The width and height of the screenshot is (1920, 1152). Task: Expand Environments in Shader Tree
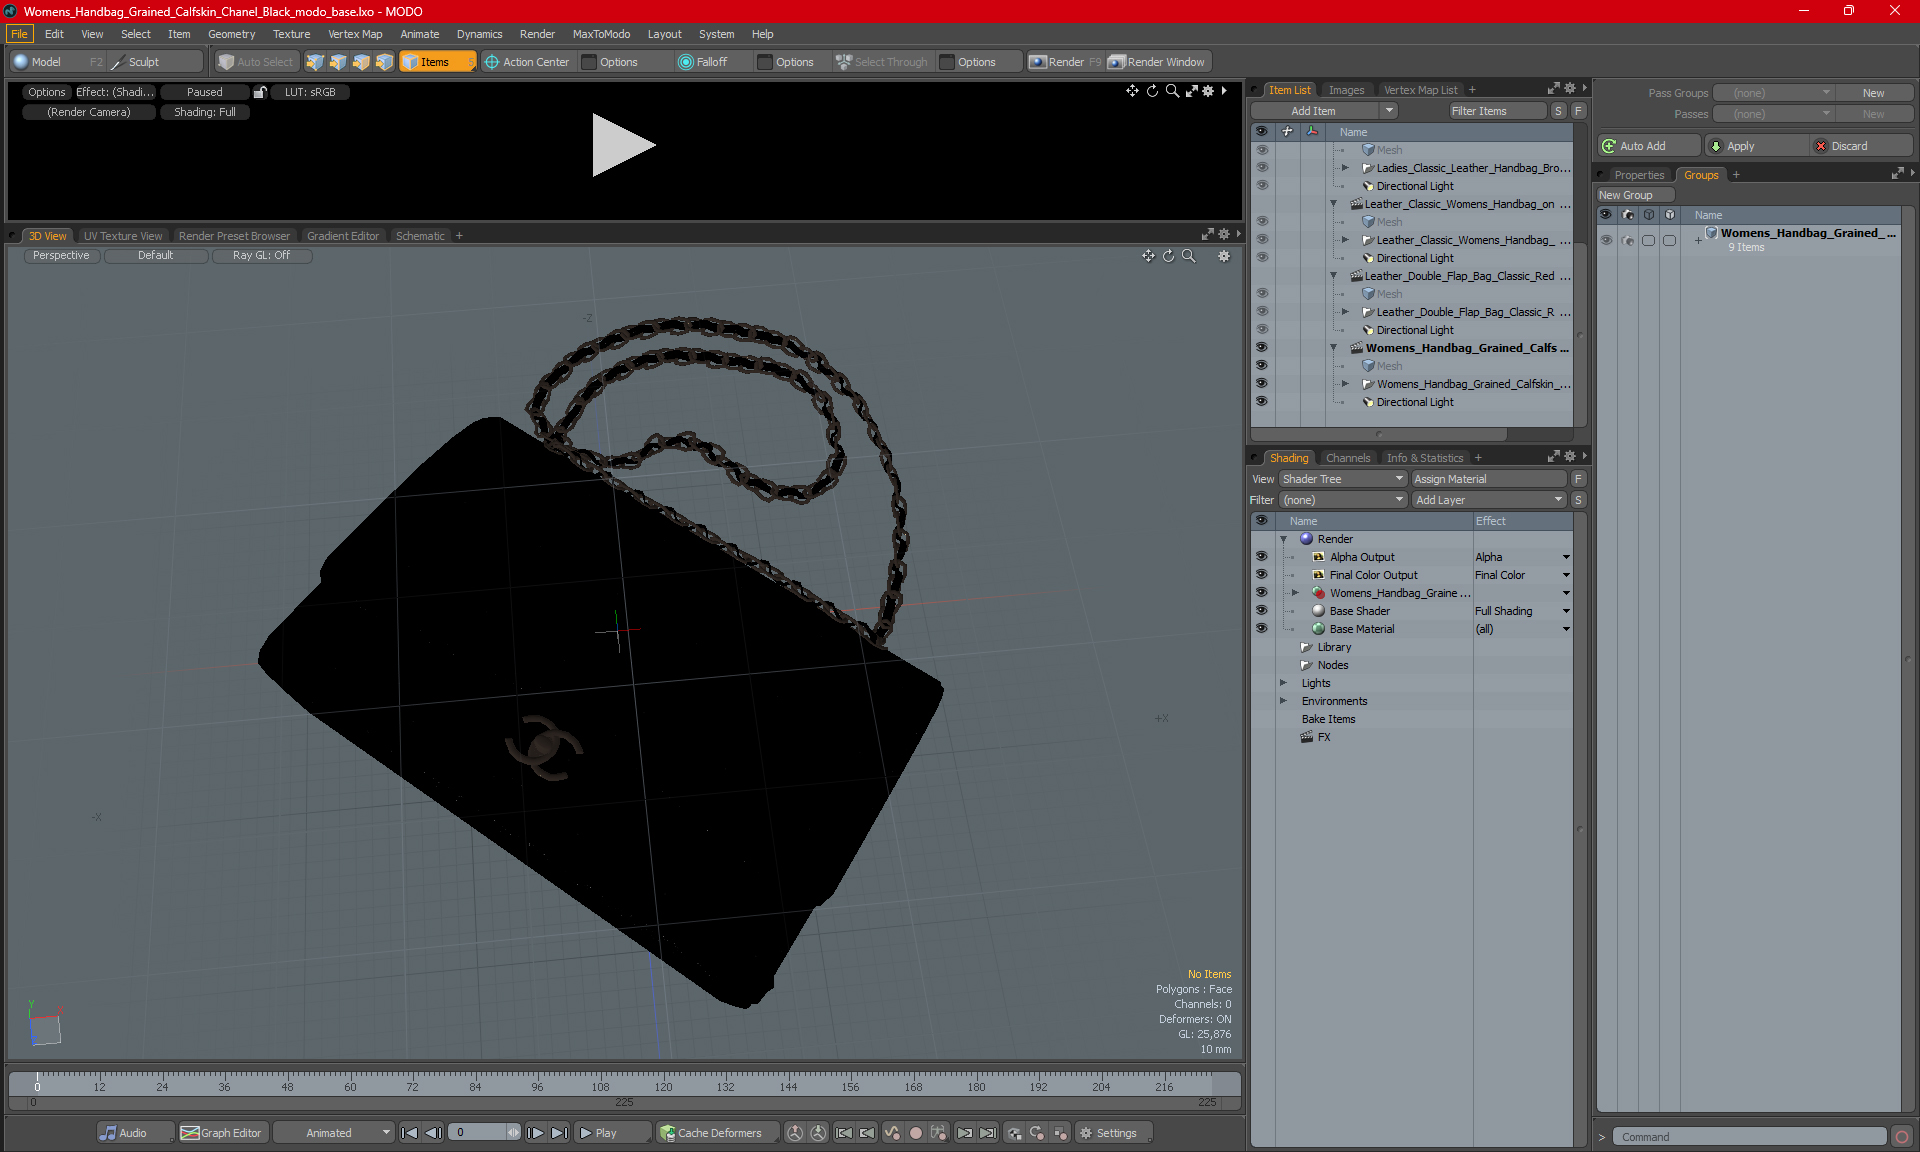point(1283,701)
